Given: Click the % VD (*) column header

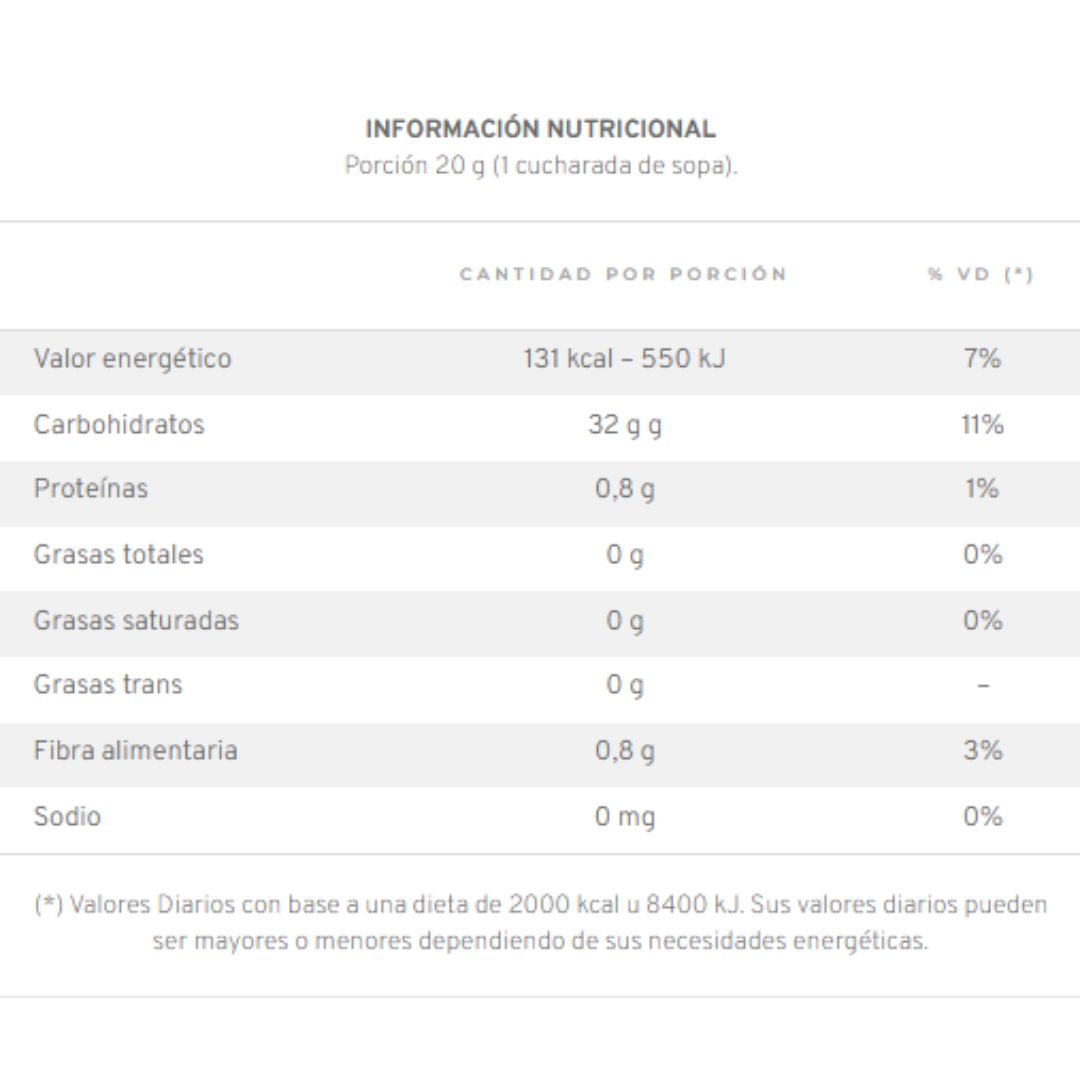Looking at the screenshot, I should (x=981, y=274).
